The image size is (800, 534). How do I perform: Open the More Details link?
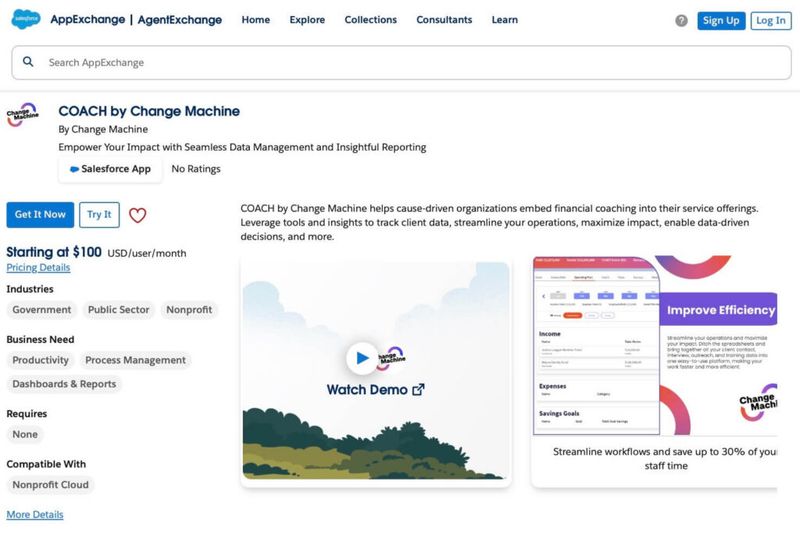tap(35, 515)
